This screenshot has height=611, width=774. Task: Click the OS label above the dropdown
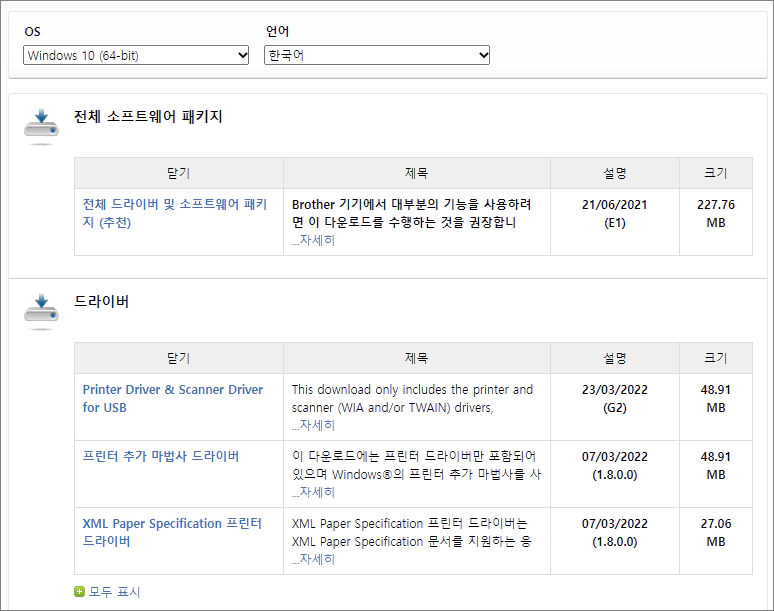click(x=33, y=32)
